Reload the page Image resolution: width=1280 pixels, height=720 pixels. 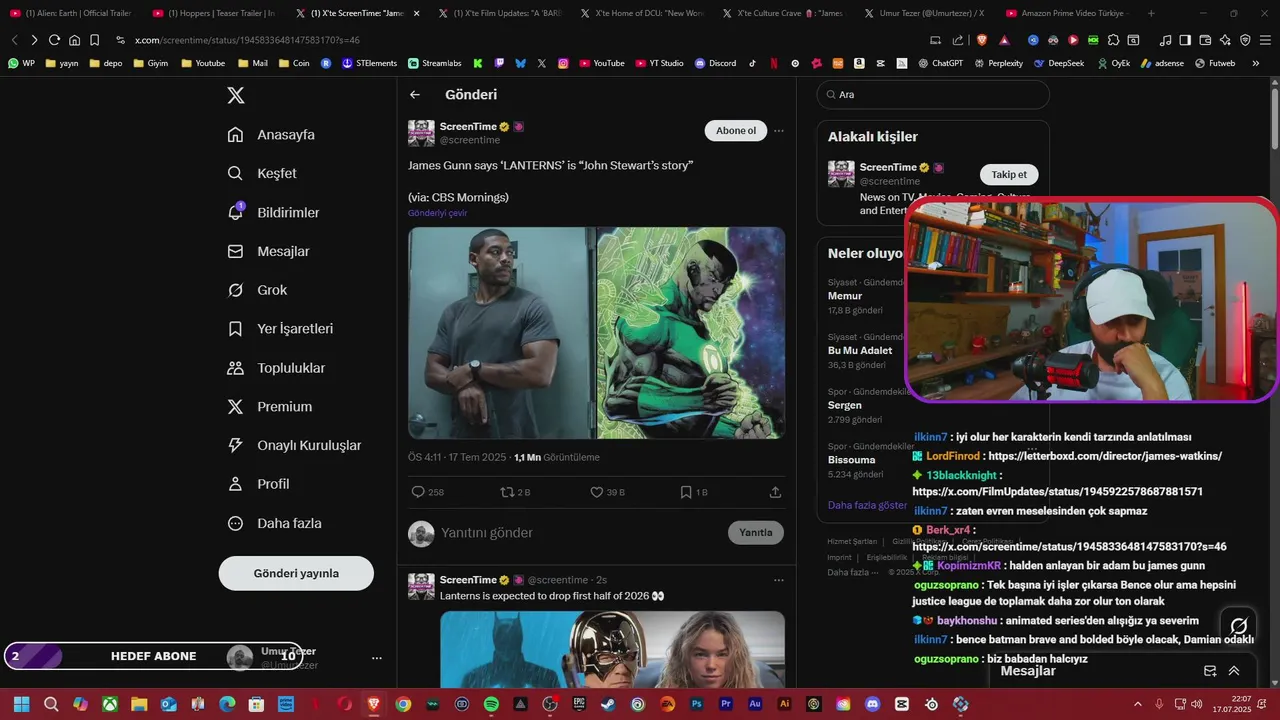(54, 40)
